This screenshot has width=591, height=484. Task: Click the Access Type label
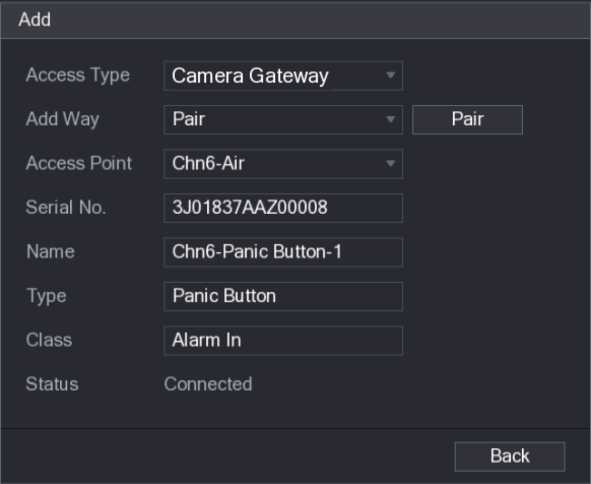point(78,75)
